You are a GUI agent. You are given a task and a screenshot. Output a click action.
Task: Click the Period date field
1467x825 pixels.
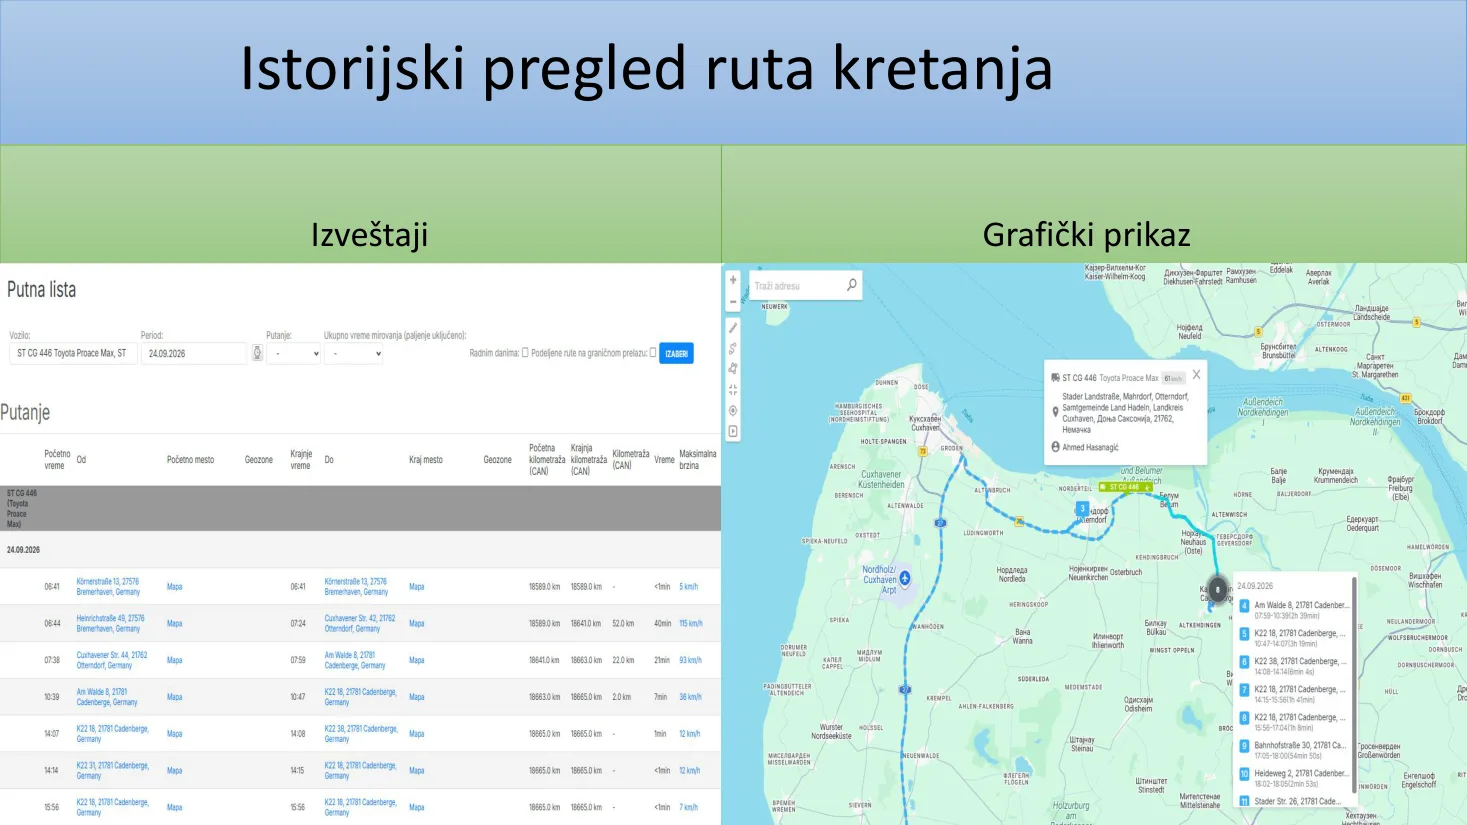point(194,353)
